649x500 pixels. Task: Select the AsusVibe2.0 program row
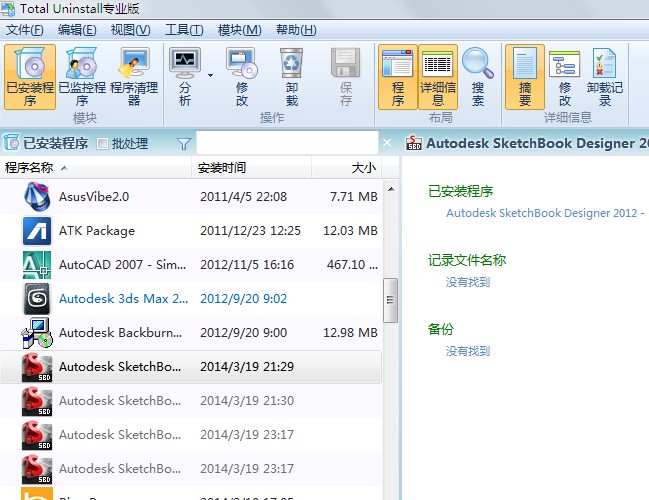(191, 197)
